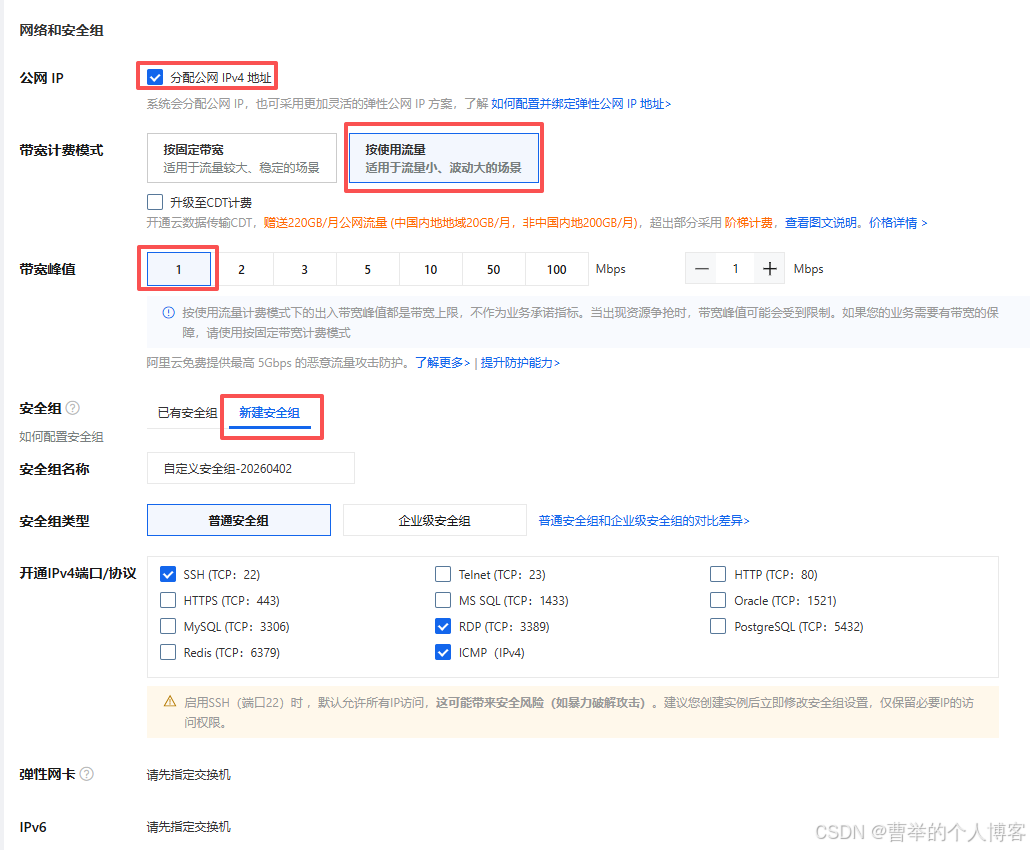1030x850 pixels.
Task: Switch to the 新建安全组 tab
Action: pyautogui.click(x=269, y=413)
